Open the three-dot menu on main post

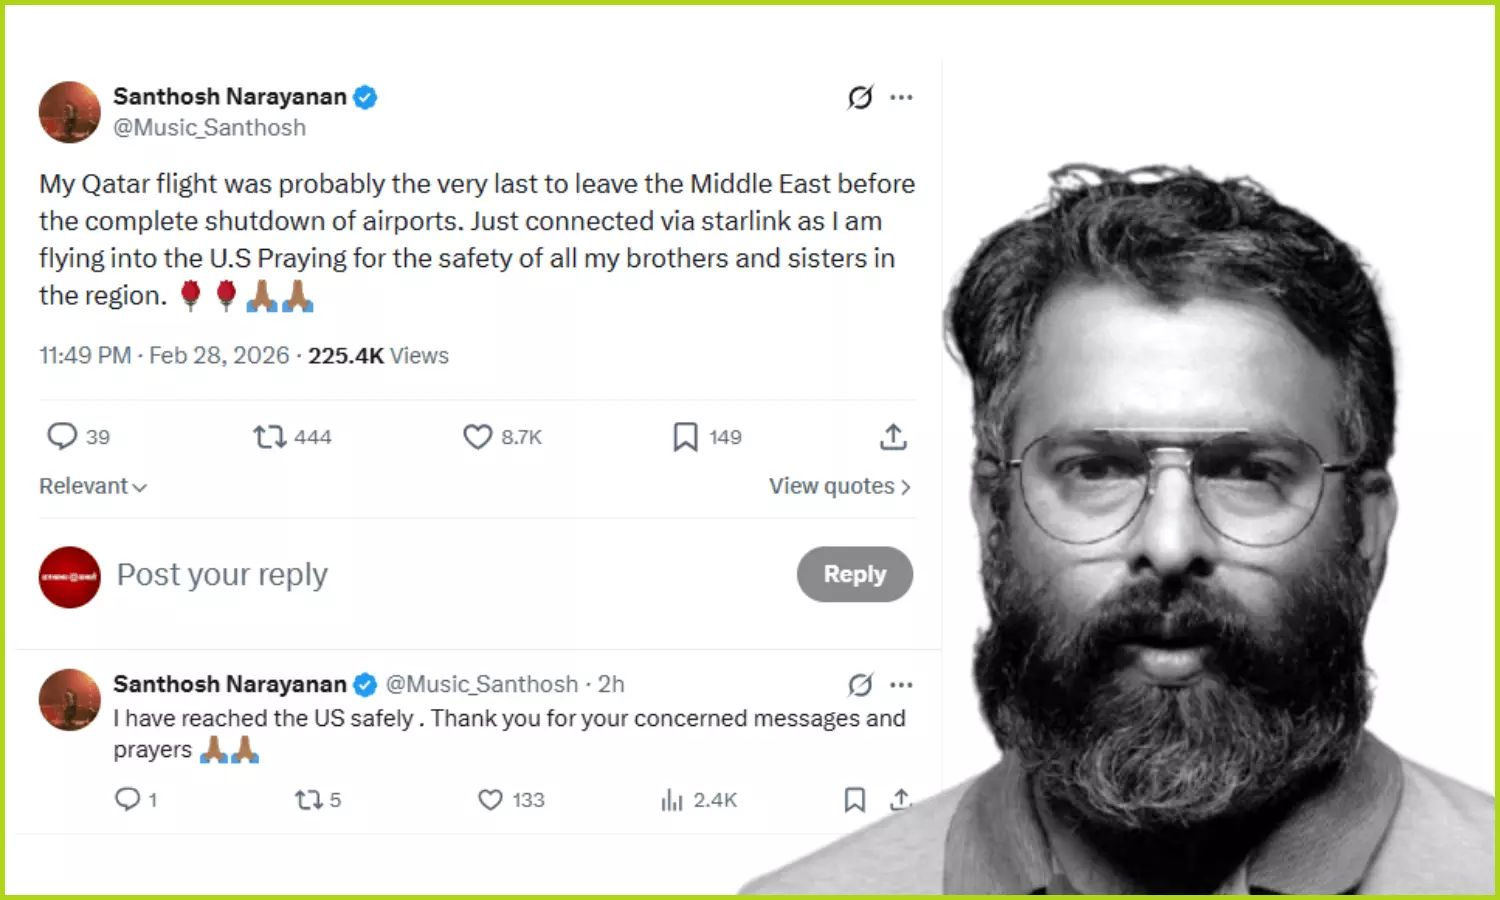(x=902, y=97)
